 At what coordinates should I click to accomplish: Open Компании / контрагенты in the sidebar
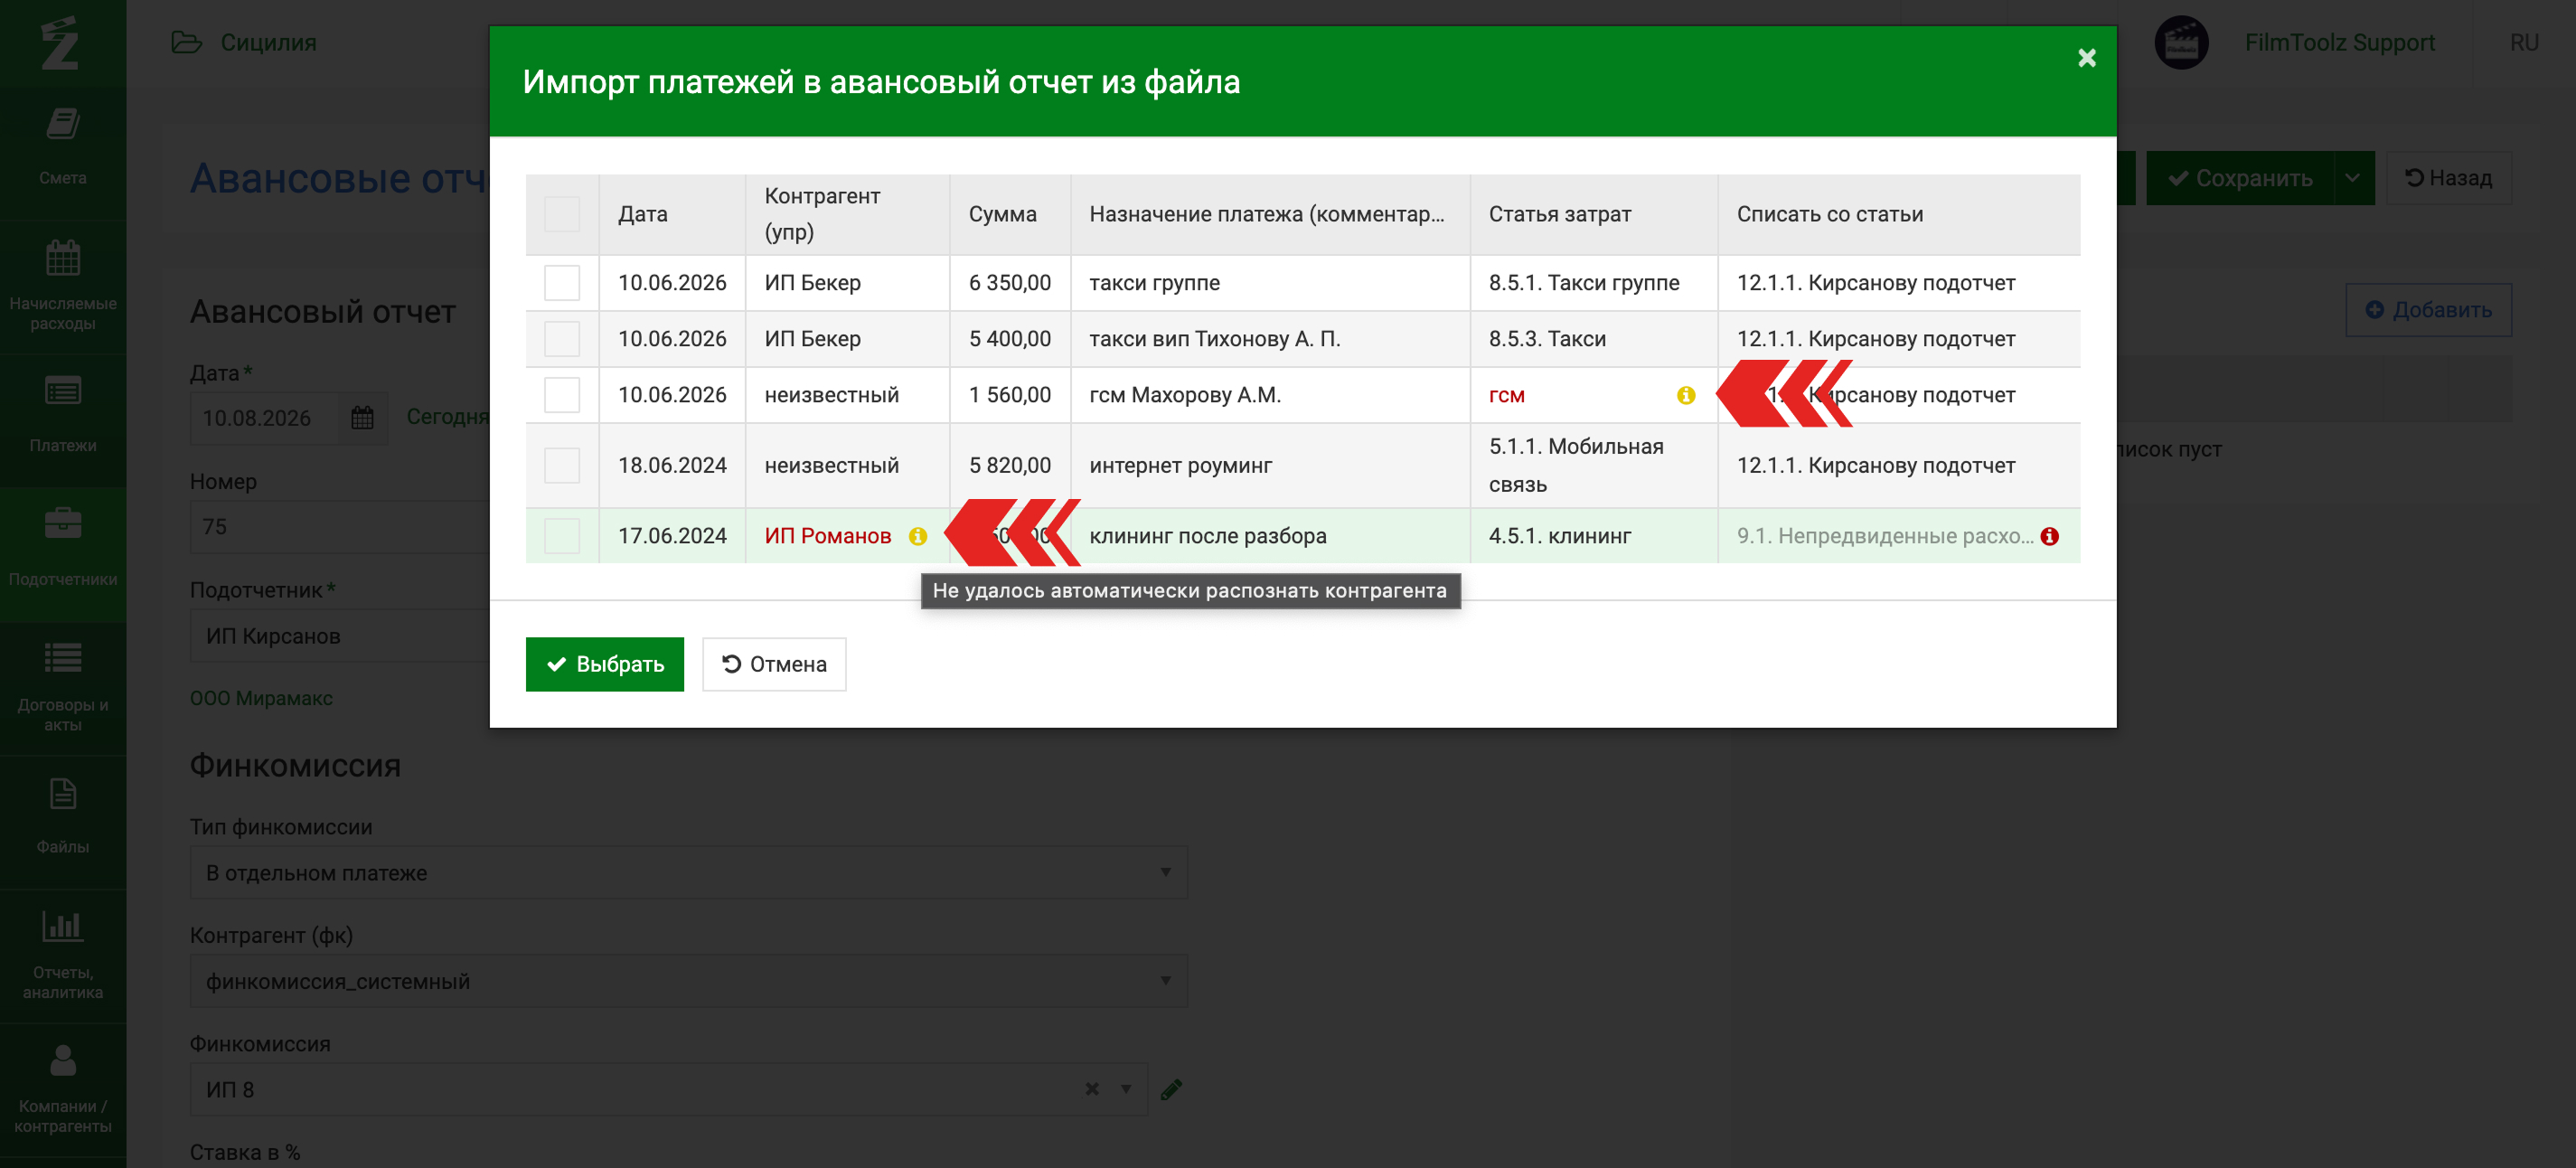coord(63,1088)
